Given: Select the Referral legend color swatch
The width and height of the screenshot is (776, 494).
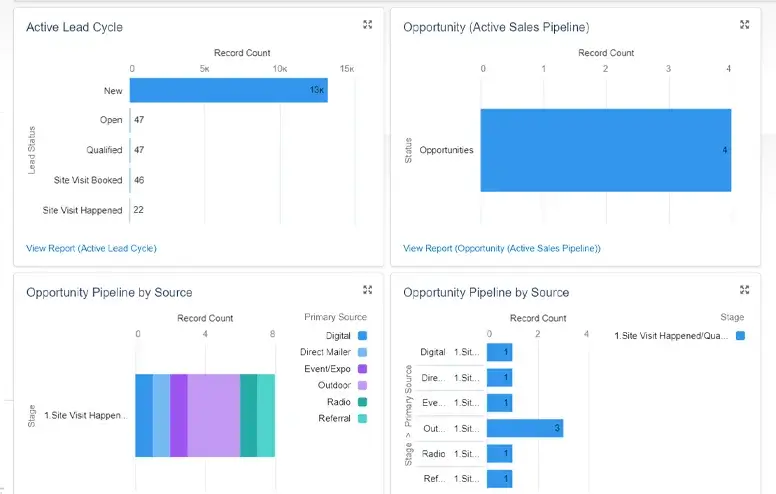Looking at the screenshot, I should [362, 418].
